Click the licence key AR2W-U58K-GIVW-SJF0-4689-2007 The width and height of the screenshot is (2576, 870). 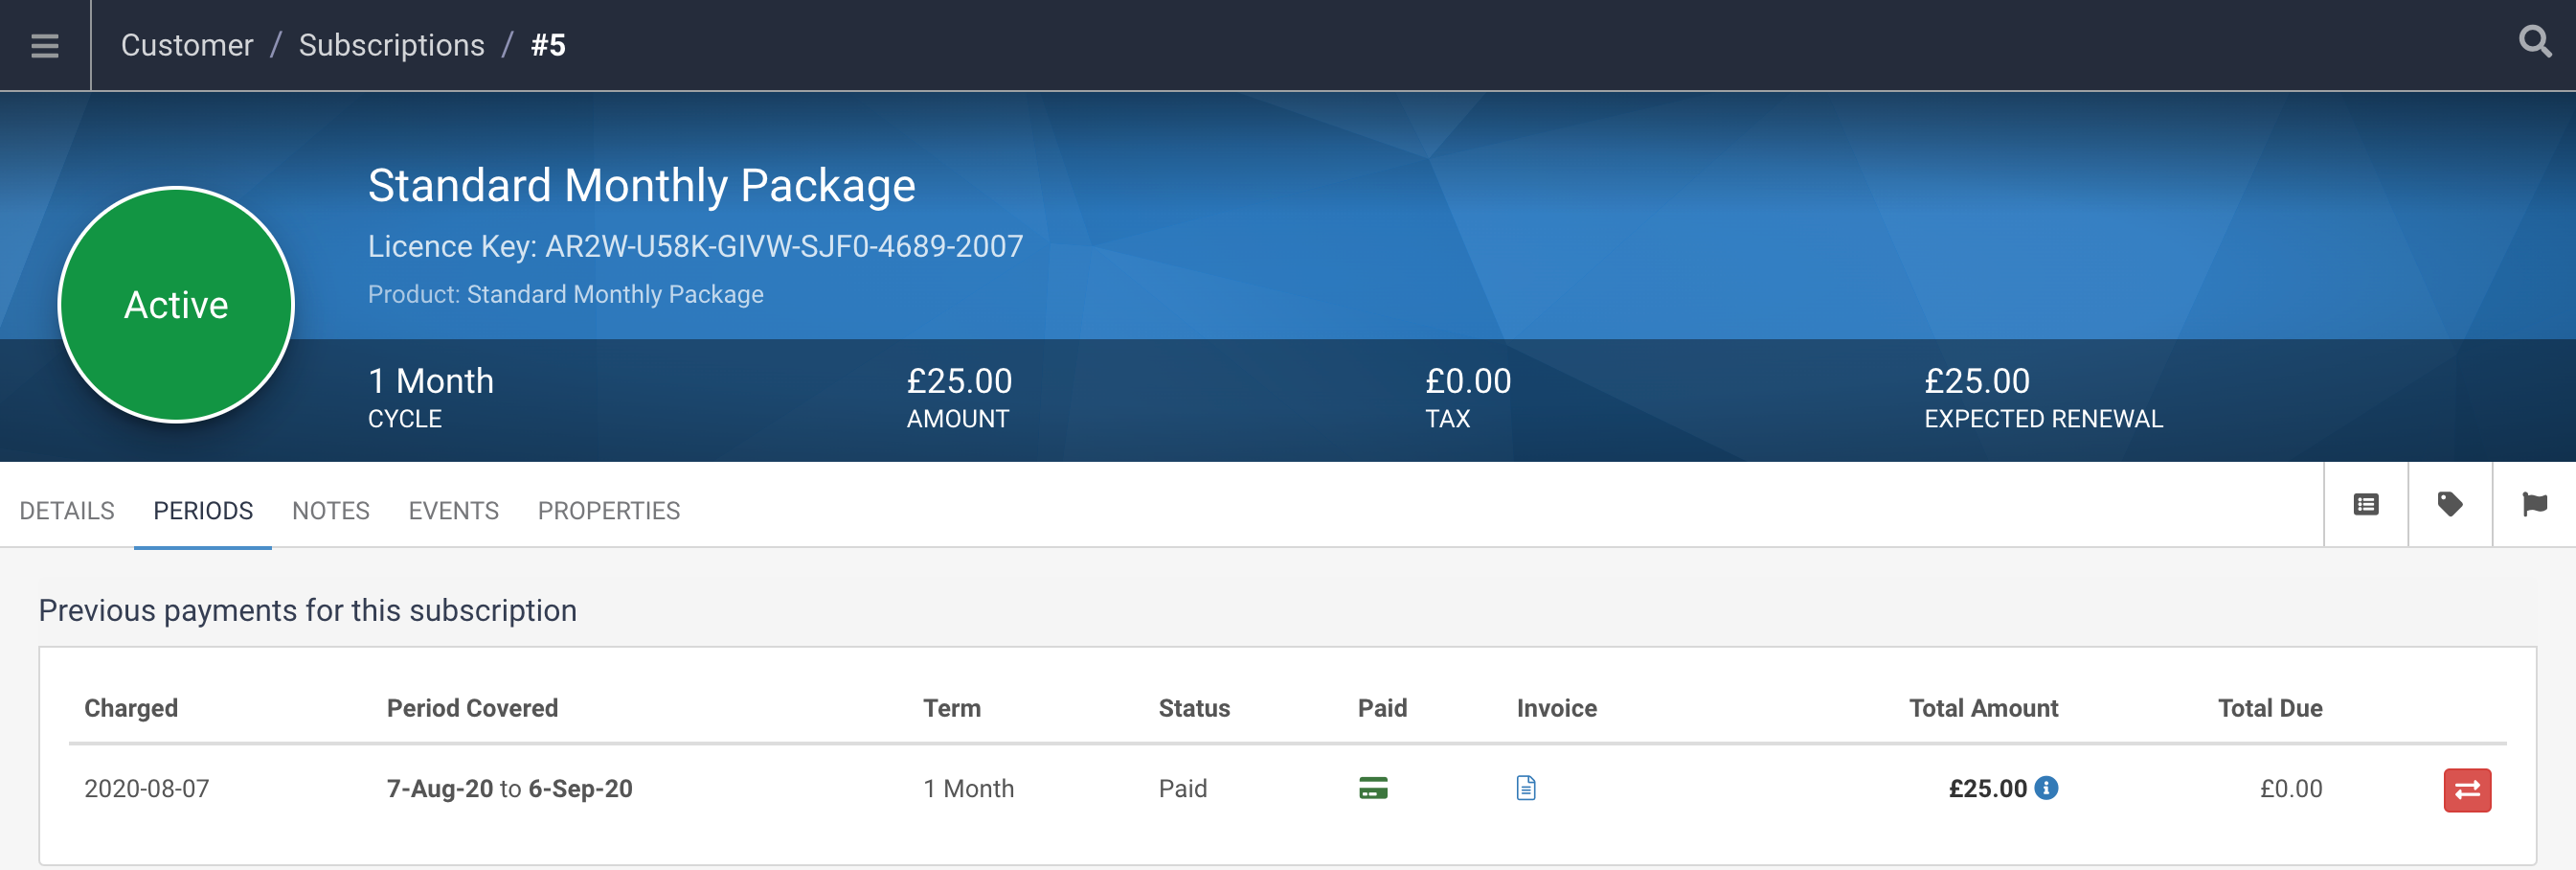point(784,246)
